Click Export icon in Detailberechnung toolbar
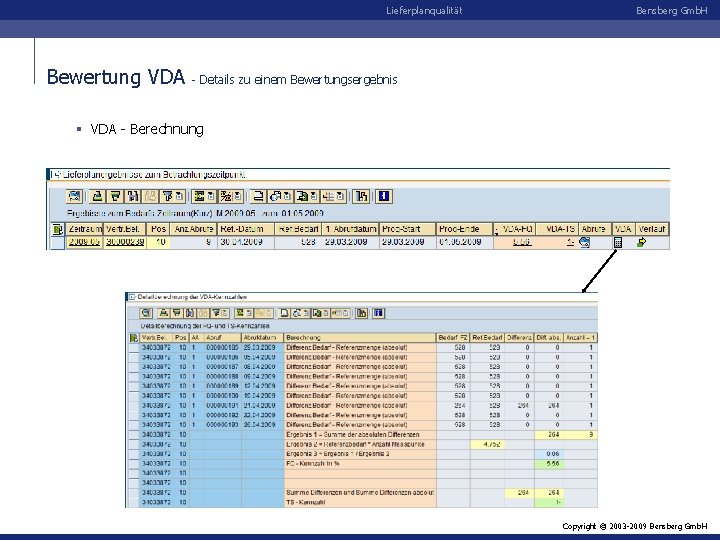This screenshot has width=720, height=540. 317,313
